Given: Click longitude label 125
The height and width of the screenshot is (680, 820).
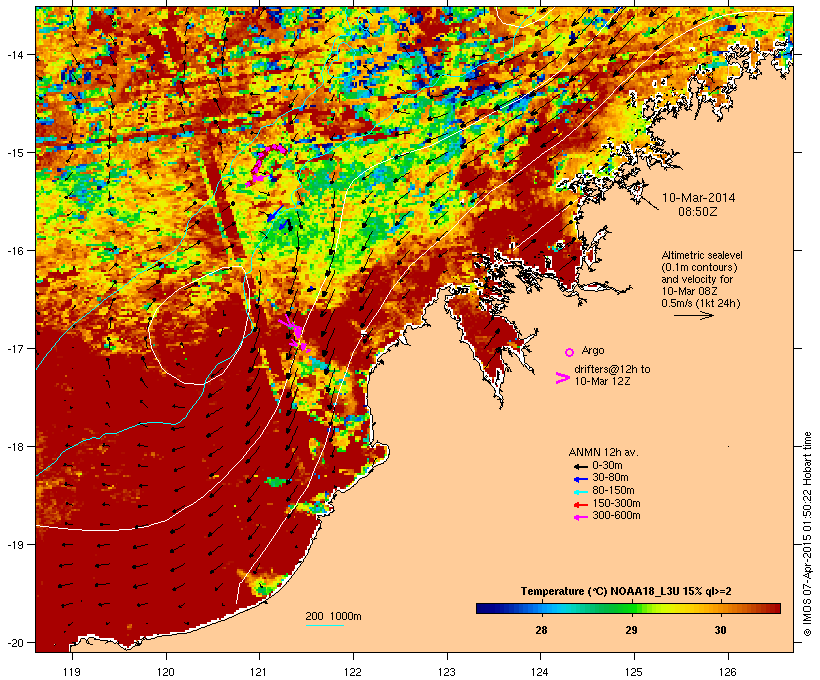Looking at the screenshot, I should 634,672.
